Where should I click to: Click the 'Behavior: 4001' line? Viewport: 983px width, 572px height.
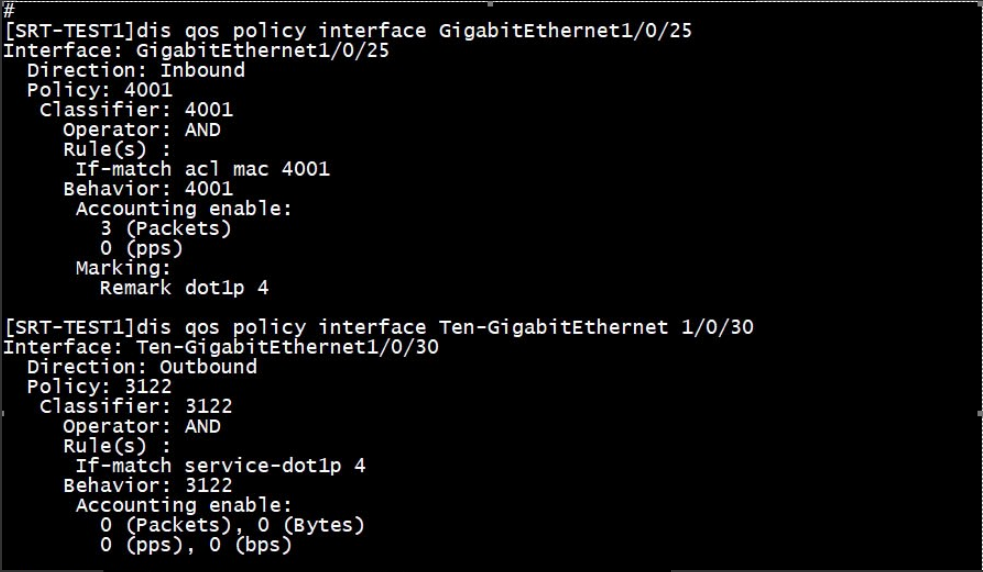point(148,189)
